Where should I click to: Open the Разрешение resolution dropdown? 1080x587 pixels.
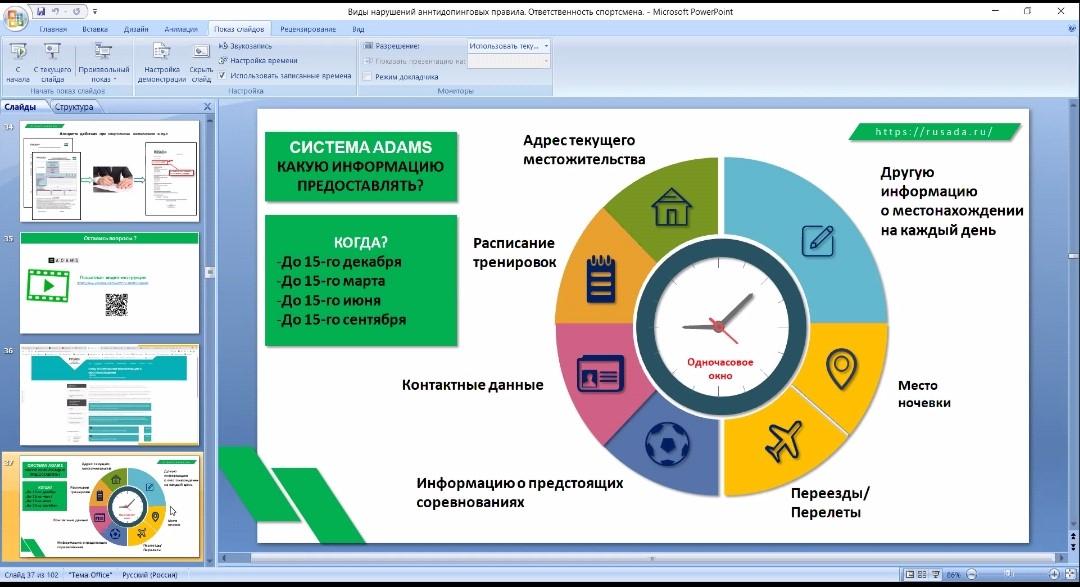pyautogui.click(x=508, y=46)
